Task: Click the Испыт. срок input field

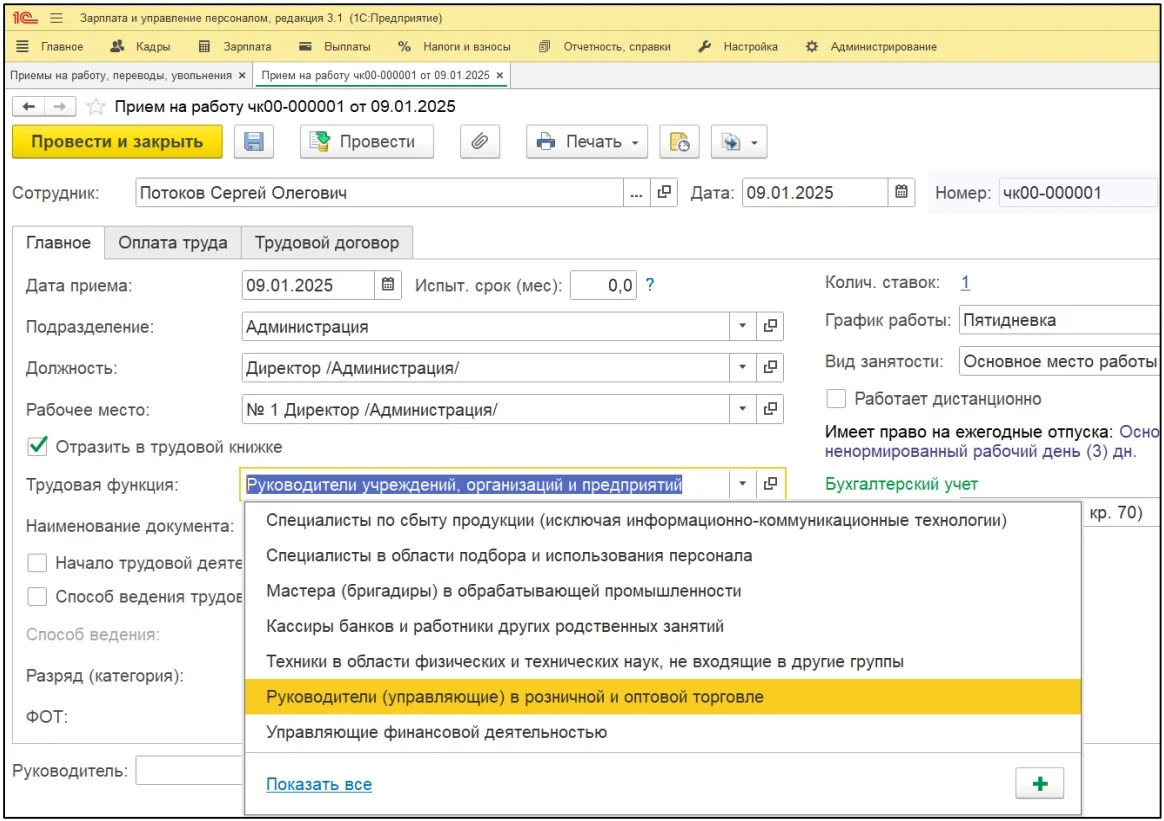Action: (x=604, y=285)
